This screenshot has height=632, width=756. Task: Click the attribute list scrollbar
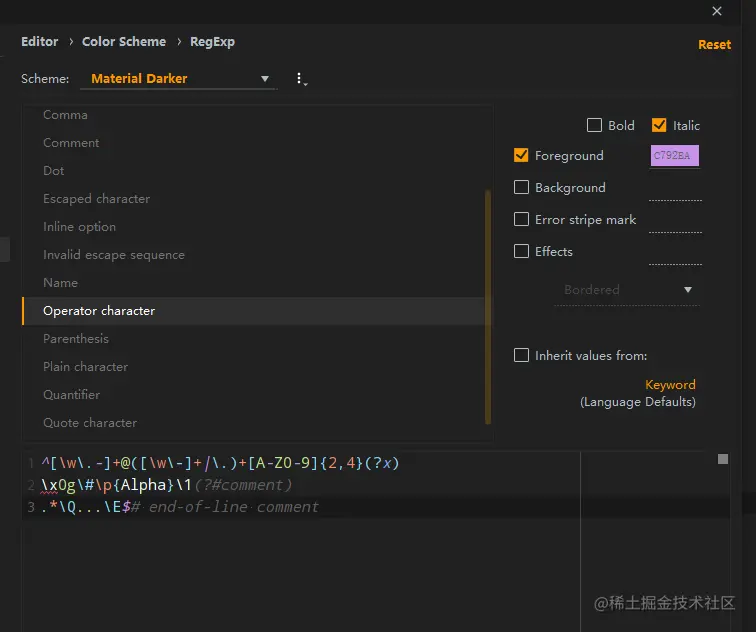click(488, 300)
